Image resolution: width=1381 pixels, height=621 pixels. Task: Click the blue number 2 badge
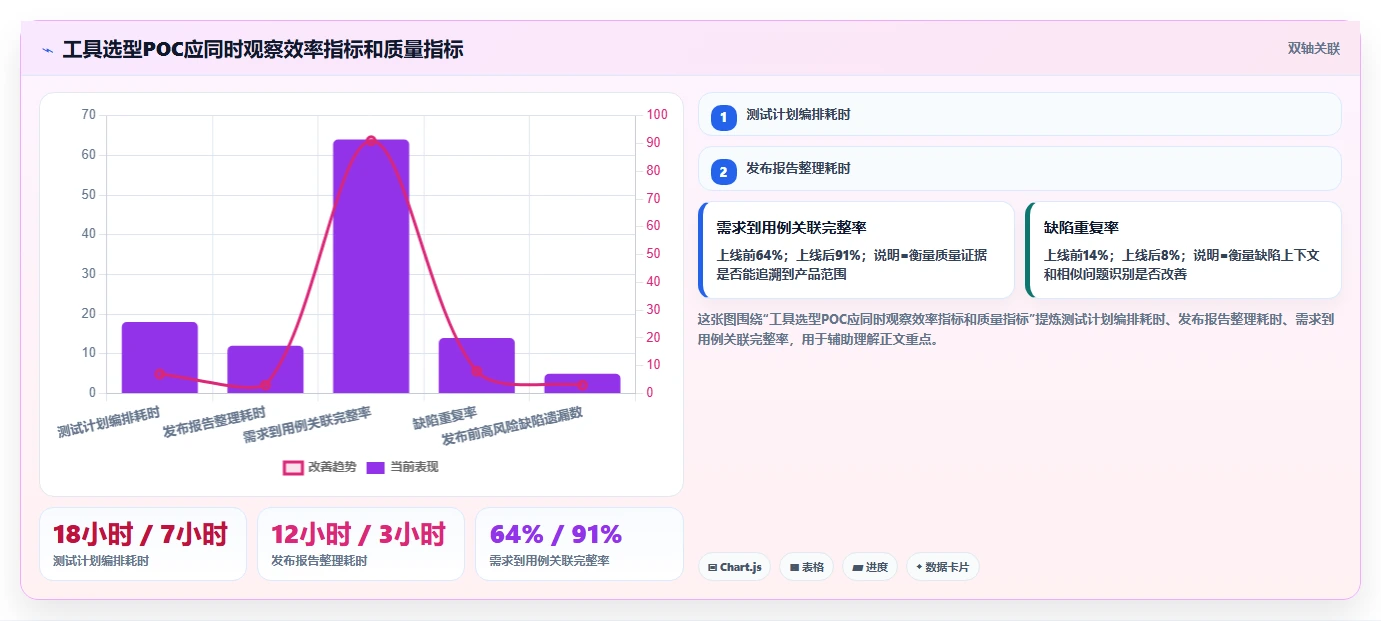coord(723,172)
